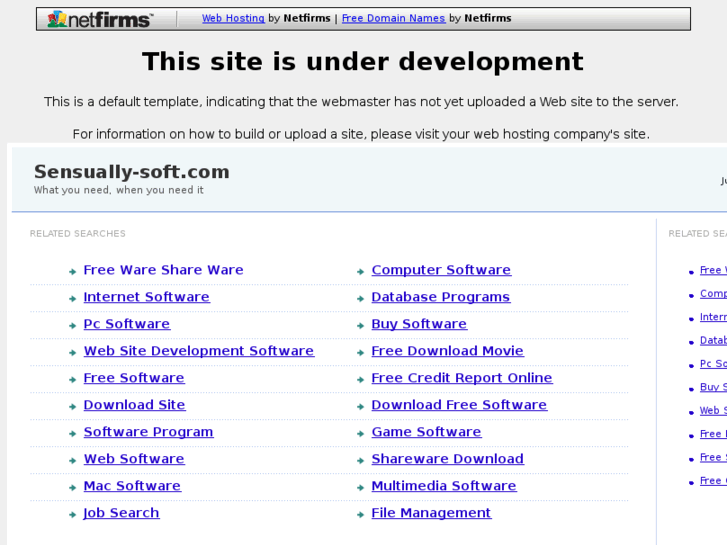Click arrow bullet beside Web Site Development Software

click(72, 353)
